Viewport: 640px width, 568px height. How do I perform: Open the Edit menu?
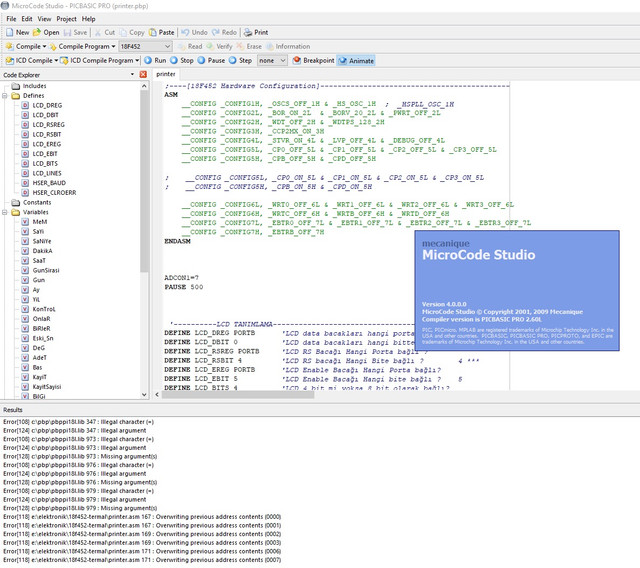[27, 19]
